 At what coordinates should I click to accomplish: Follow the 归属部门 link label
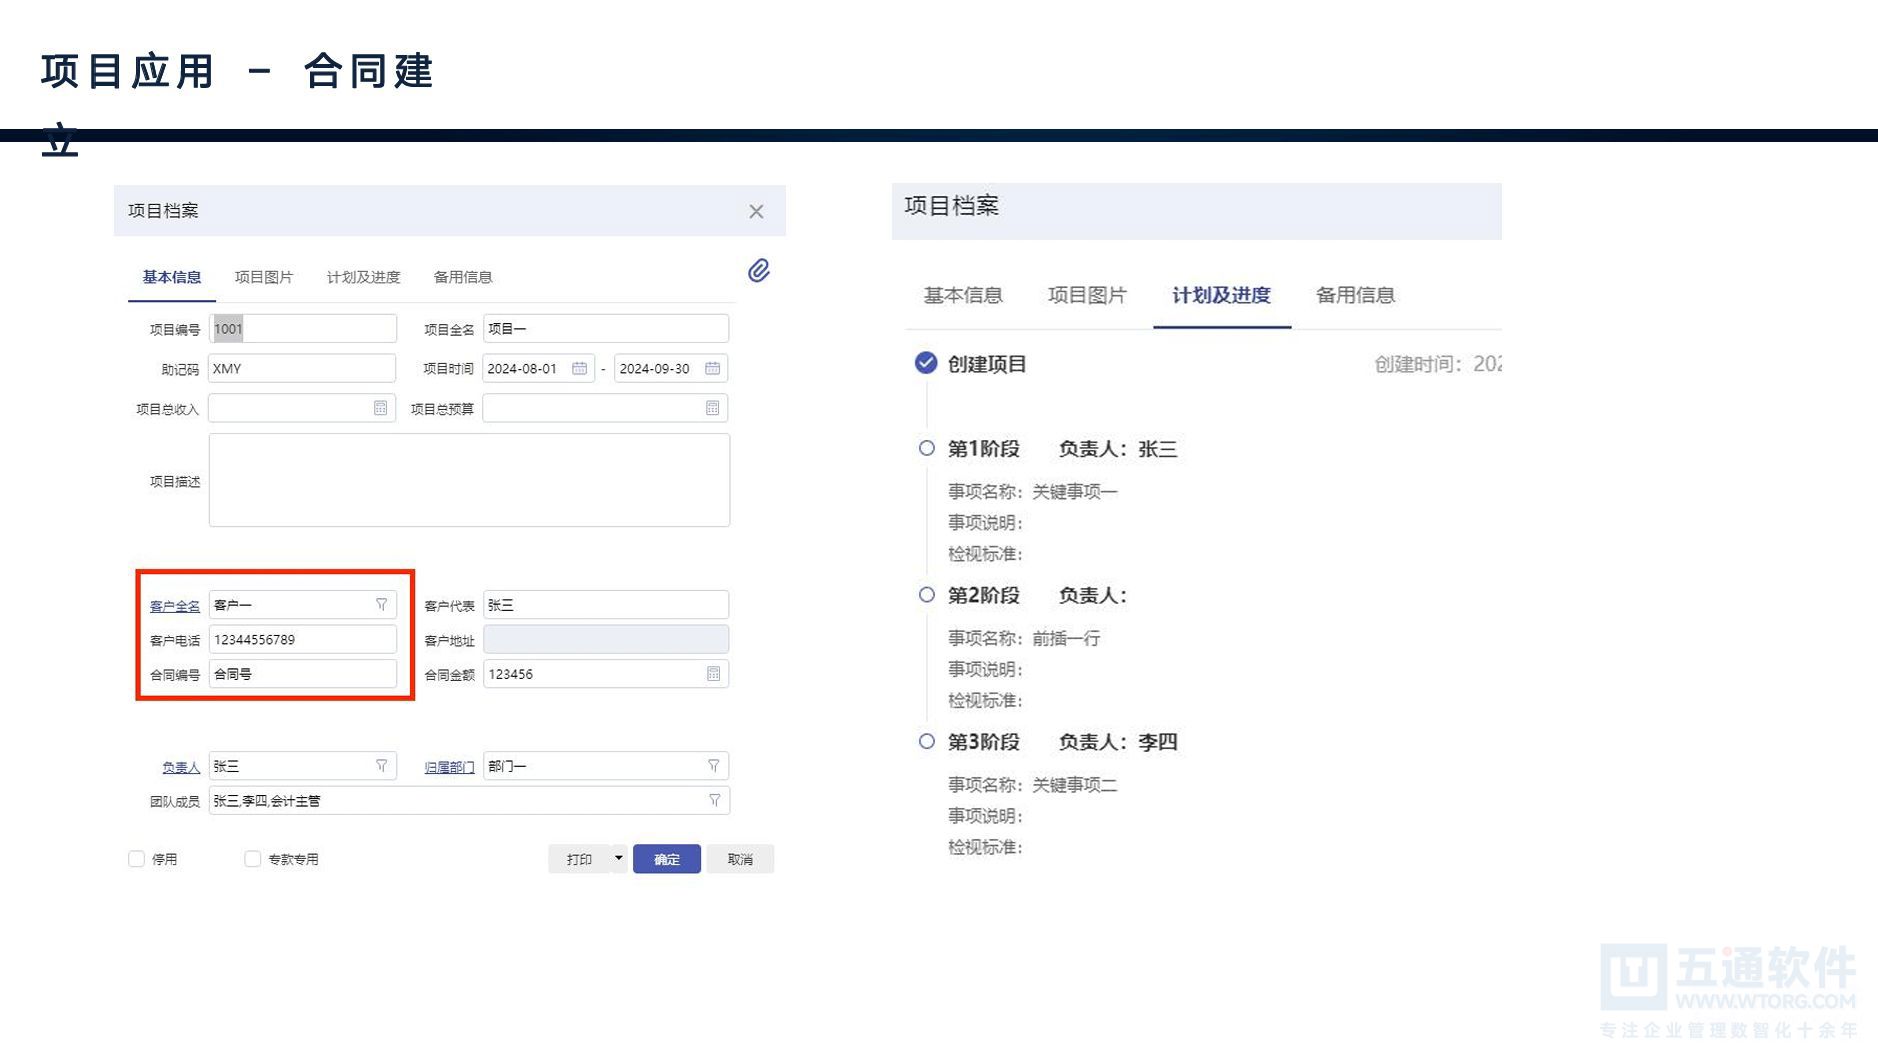click(449, 767)
